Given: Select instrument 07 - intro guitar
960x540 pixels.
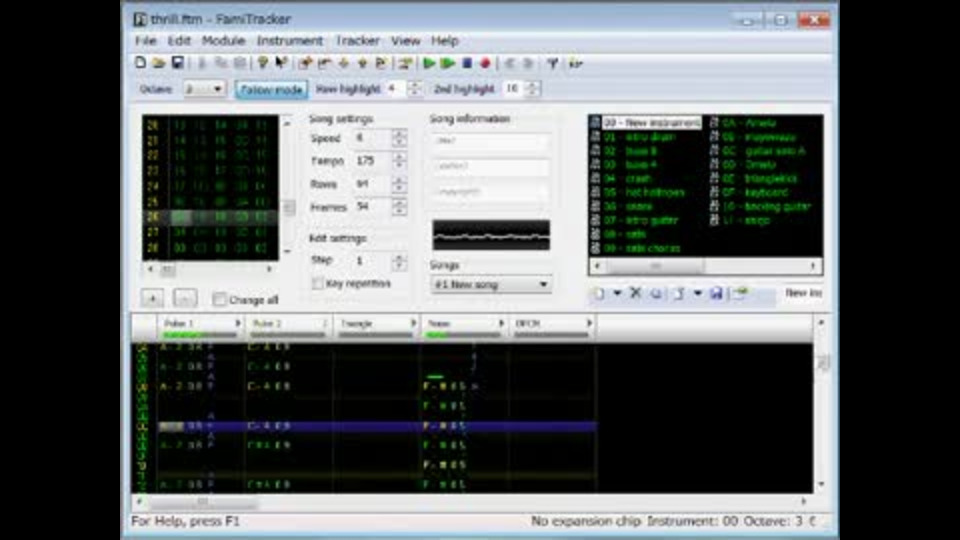Looking at the screenshot, I should coord(640,220).
